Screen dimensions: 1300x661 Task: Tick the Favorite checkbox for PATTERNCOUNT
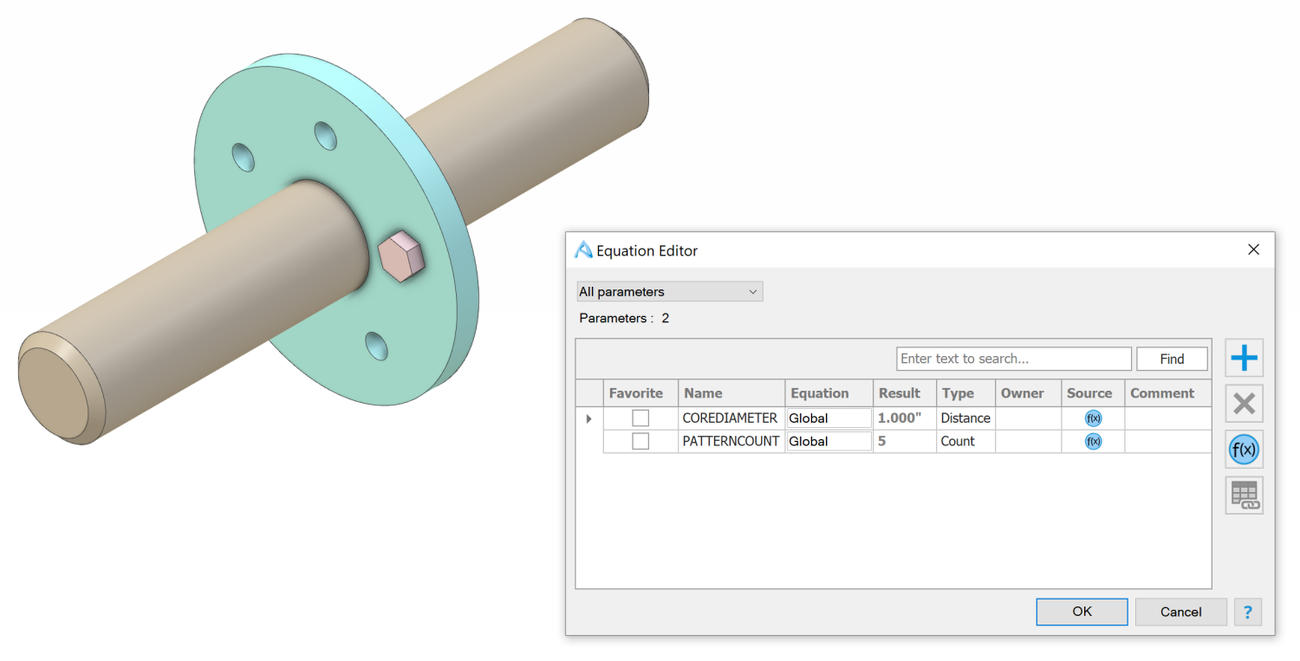pyautogui.click(x=640, y=441)
